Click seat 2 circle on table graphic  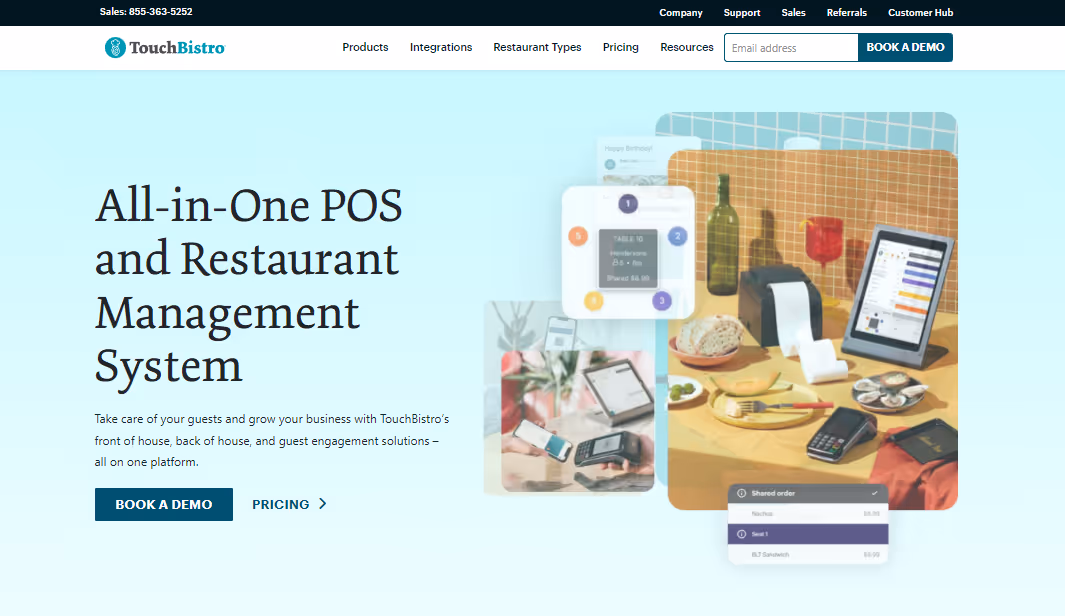coord(677,236)
